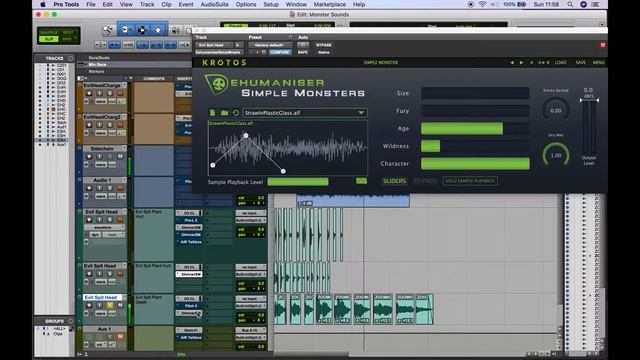This screenshot has height=360, width=640.
Task: Enable SLIP edit mode
Action: [49, 39]
